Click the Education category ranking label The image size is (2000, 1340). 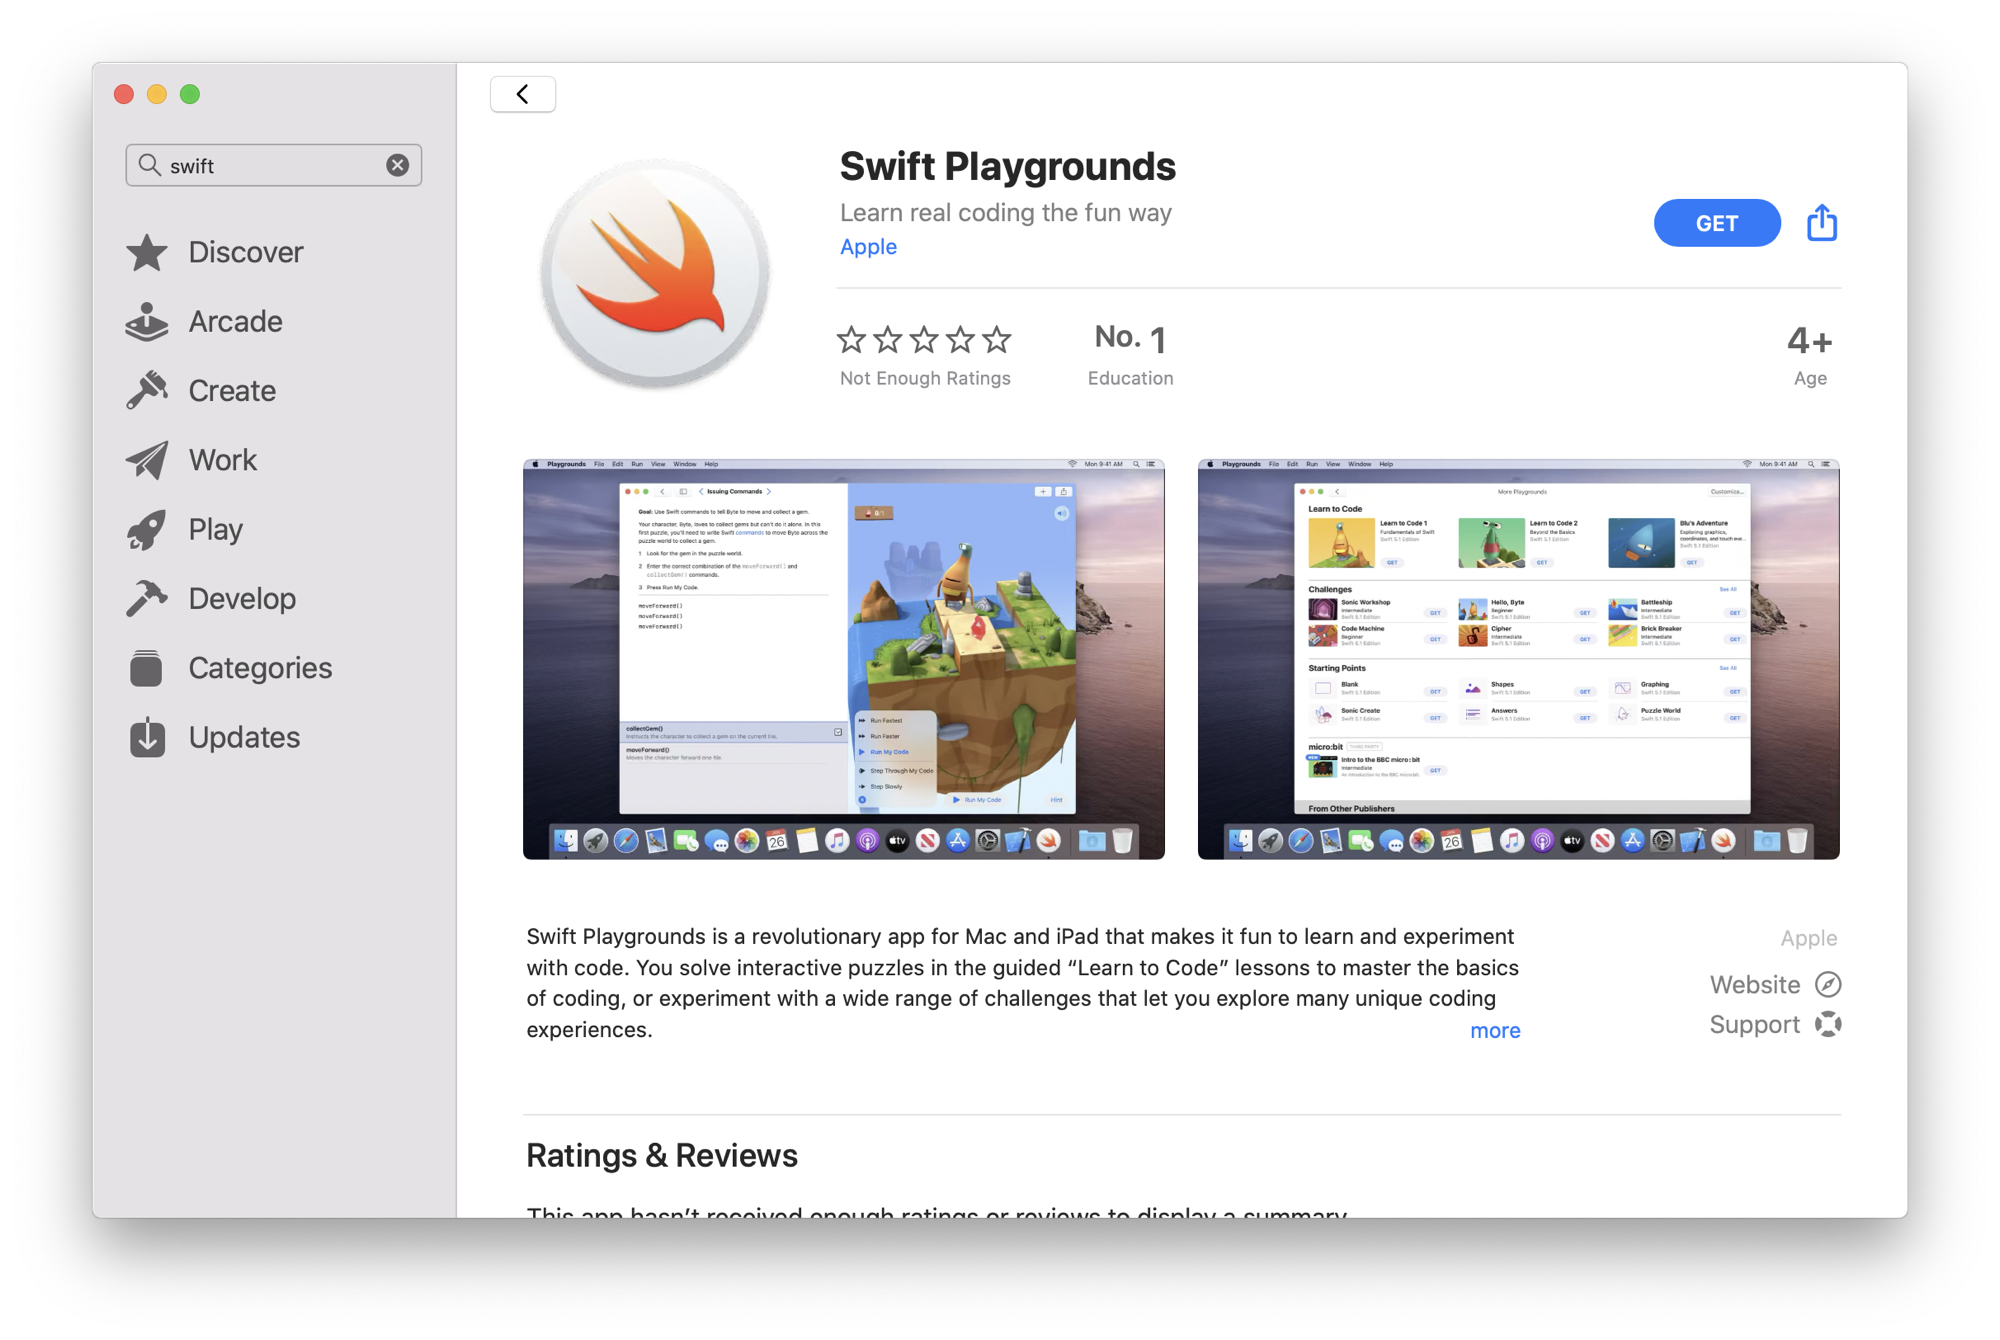pyautogui.click(x=1130, y=378)
